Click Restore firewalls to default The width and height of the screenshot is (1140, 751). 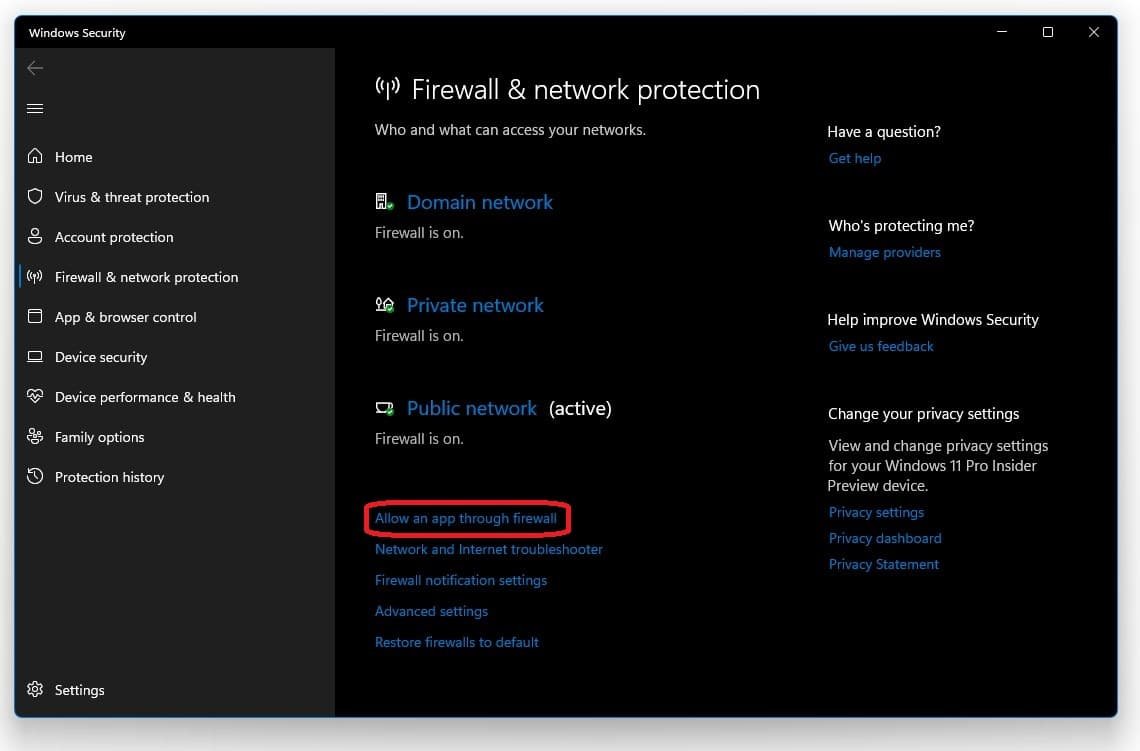457,642
